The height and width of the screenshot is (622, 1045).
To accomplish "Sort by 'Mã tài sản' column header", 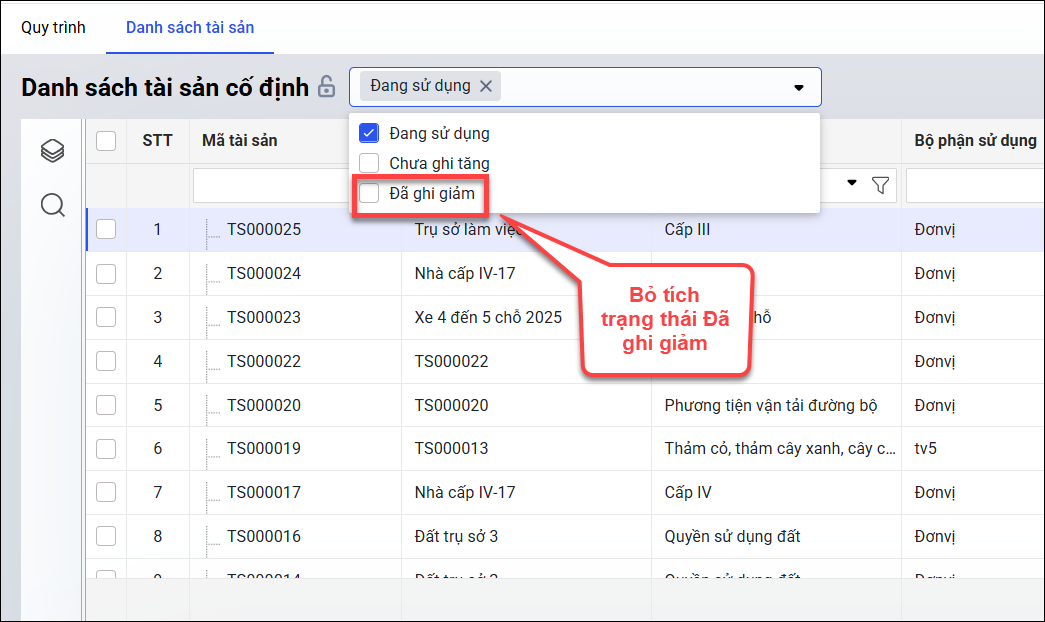I will coord(240,141).
